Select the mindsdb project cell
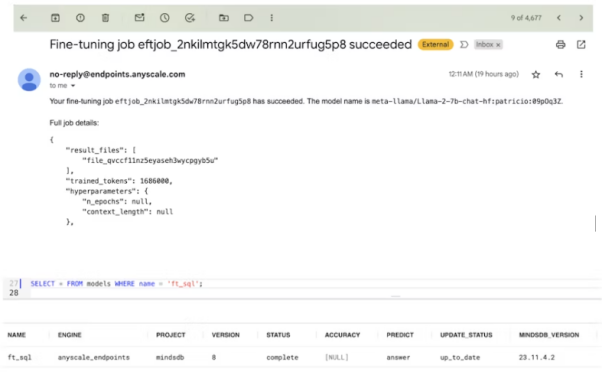 pyautogui.click(x=170, y=357)
